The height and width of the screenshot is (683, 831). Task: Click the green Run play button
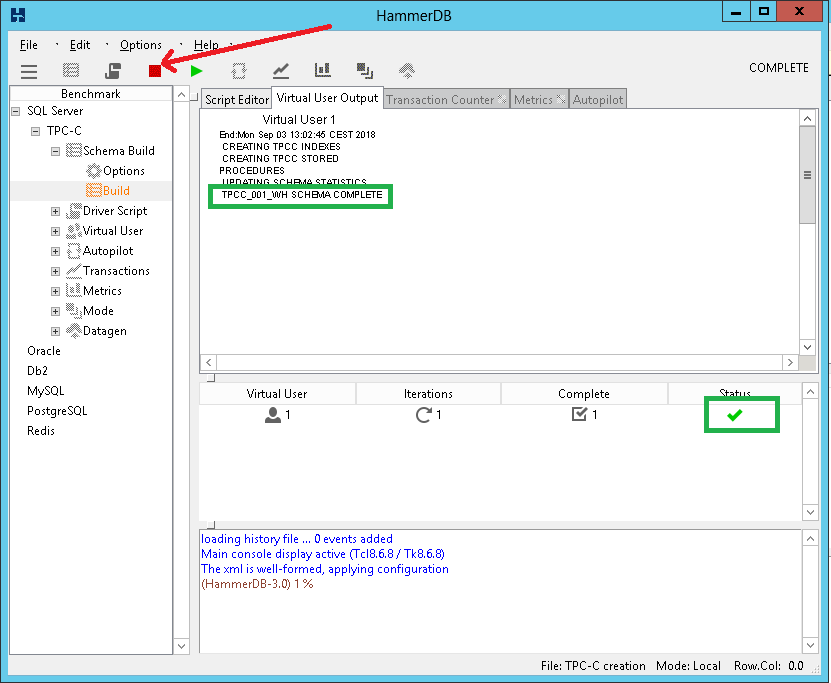[x=197, y=71]
